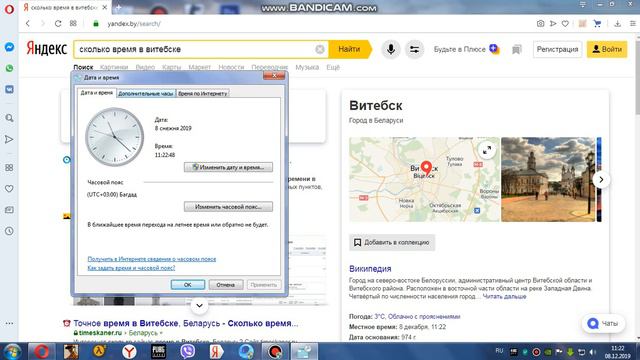Screen dimensions: 640x360
Task: Go back to the previous page
Action: click(x=28, y=24)
